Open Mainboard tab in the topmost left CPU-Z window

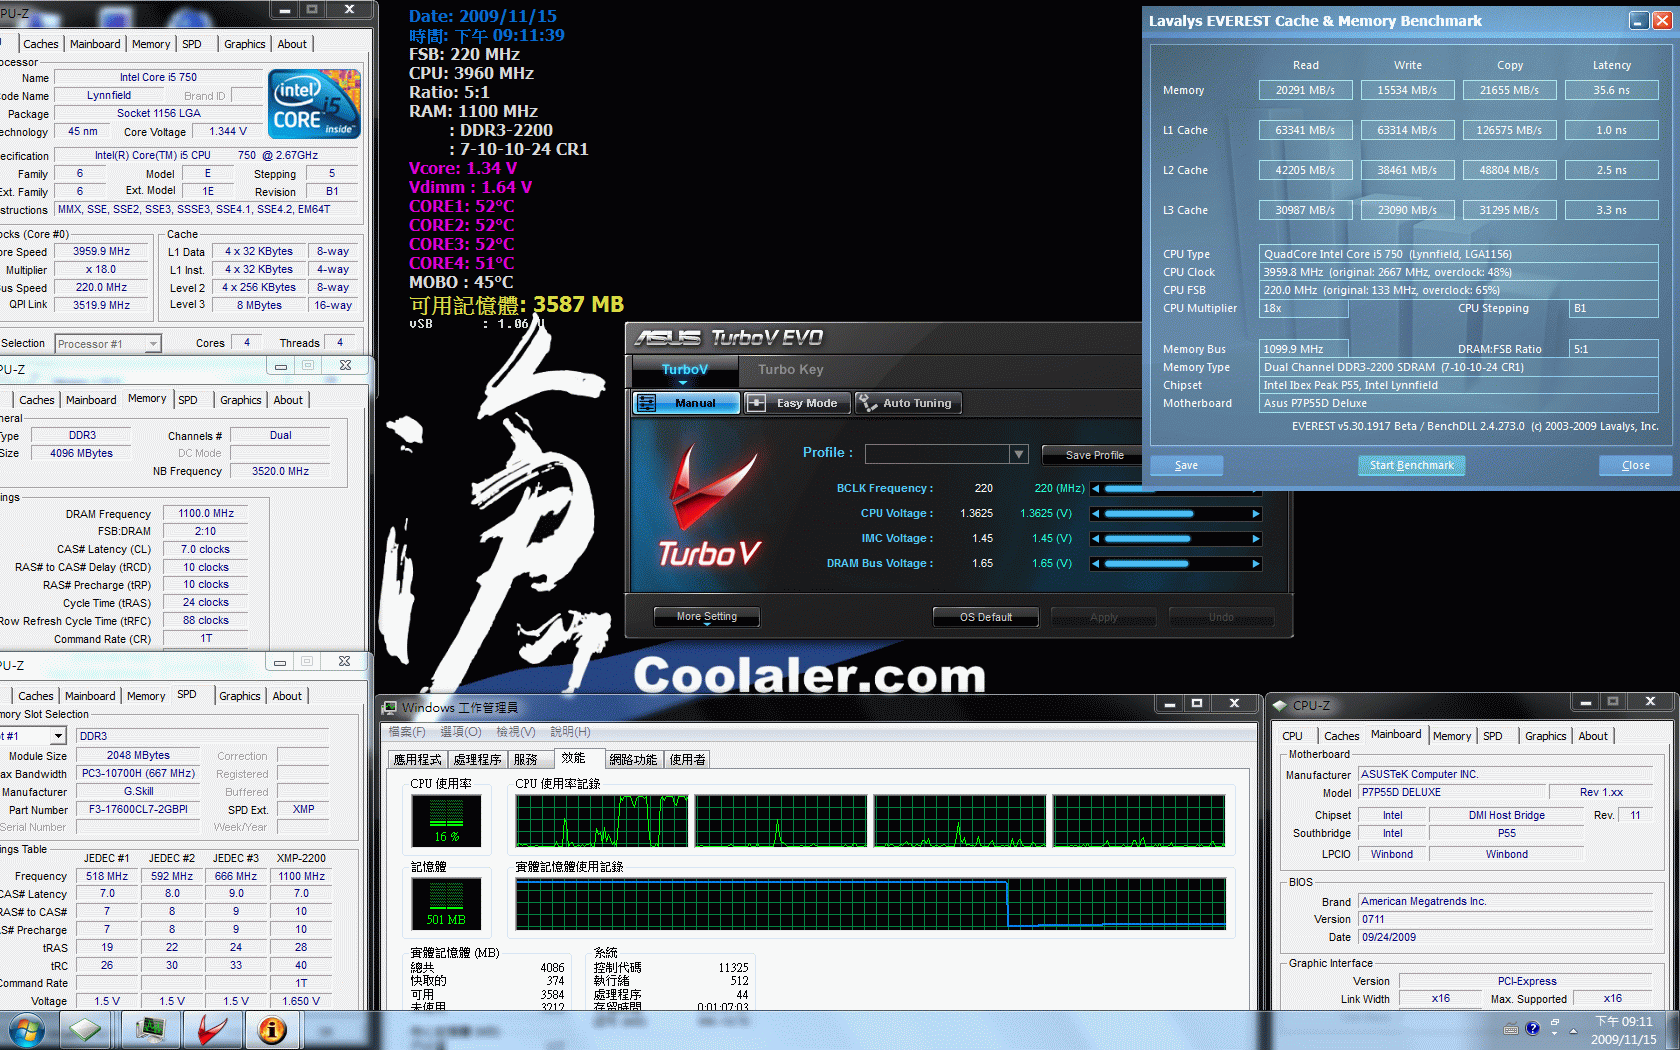95,44
